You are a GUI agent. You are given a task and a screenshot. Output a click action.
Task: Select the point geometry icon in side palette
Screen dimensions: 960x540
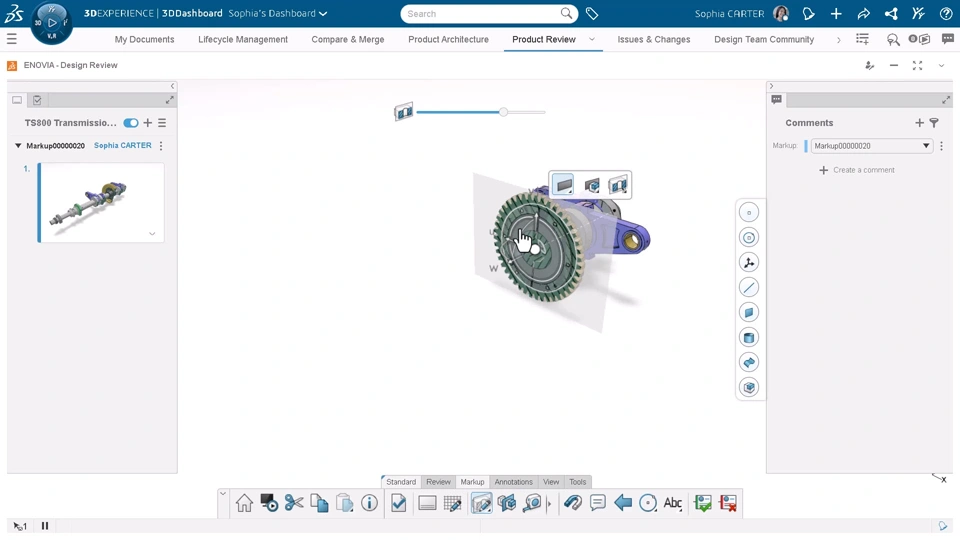pos(749,212)
